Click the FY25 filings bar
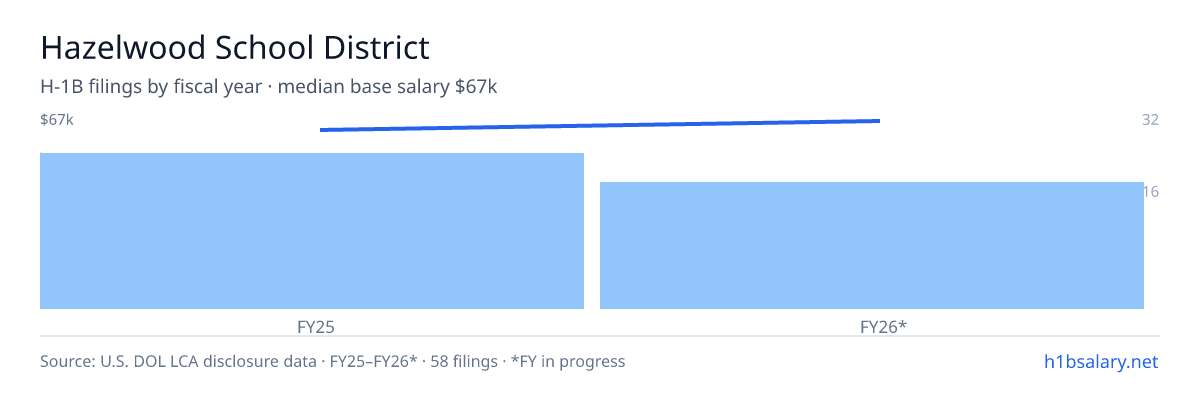 click(x=312, y=231)
